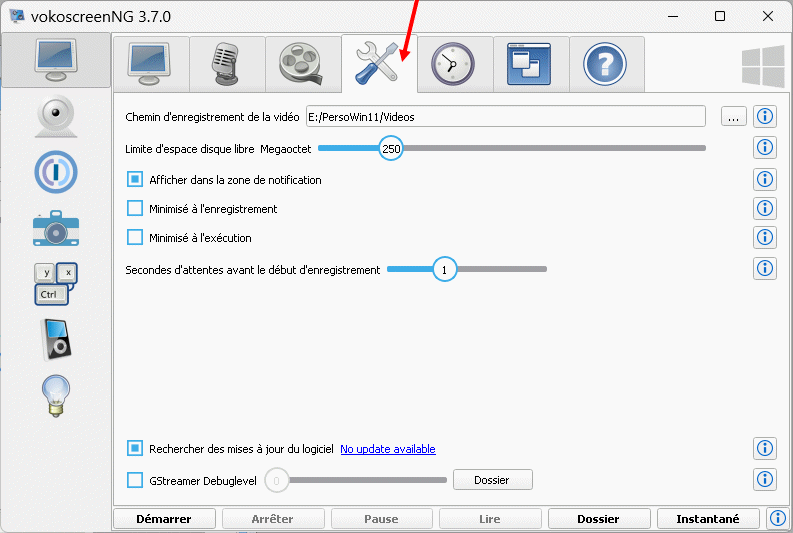The image size is (793, 533).
Task: Open the question mark help tab
Action: 605,64
